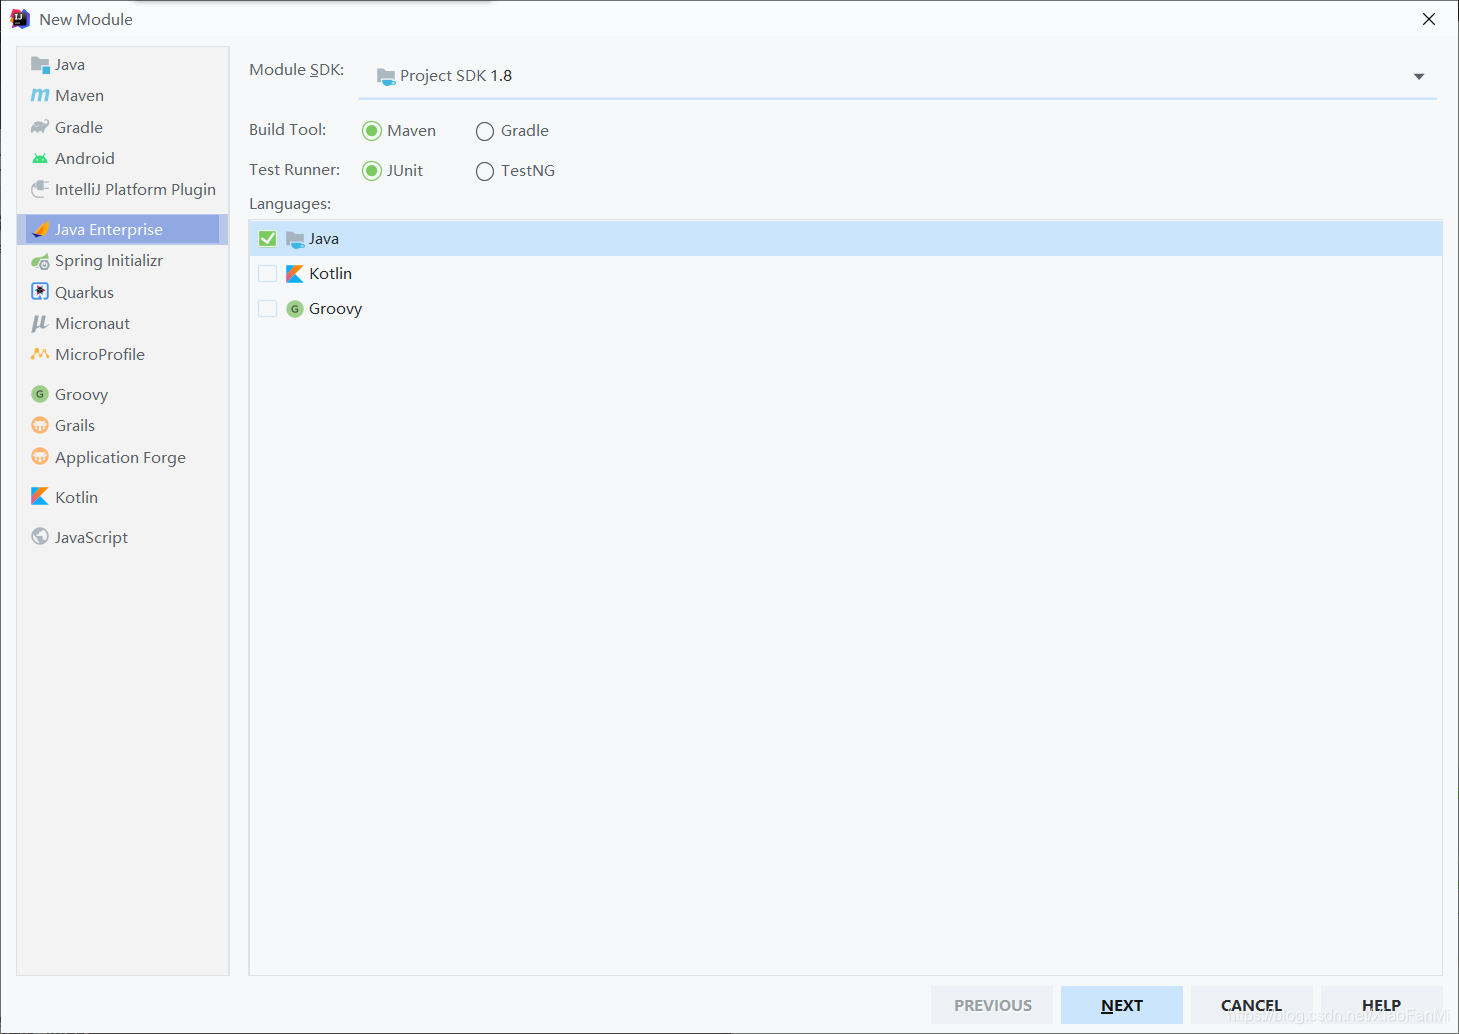Viewport: 1459px width, 1034px height.
Task: Select TestNG test runner radio button
Action: click(x=485, y=171)
